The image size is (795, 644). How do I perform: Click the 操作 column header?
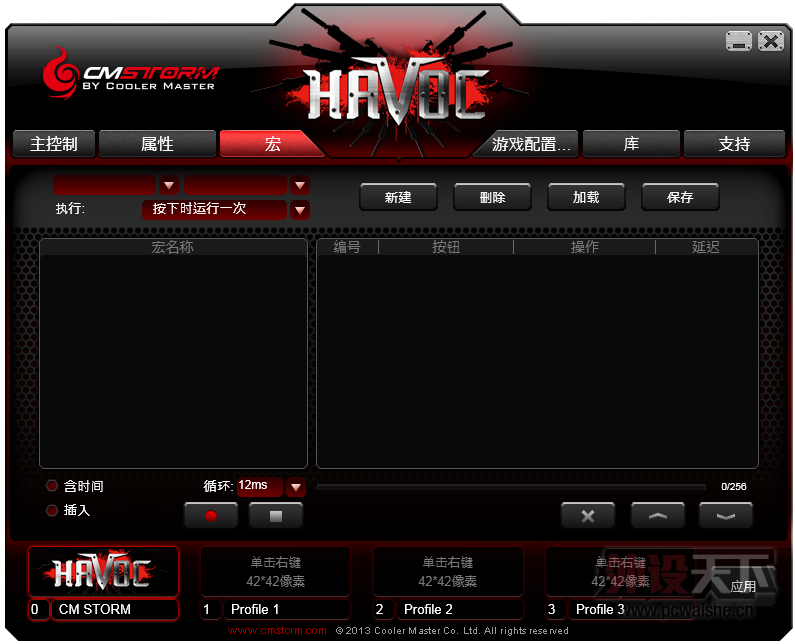pos(585,247)
